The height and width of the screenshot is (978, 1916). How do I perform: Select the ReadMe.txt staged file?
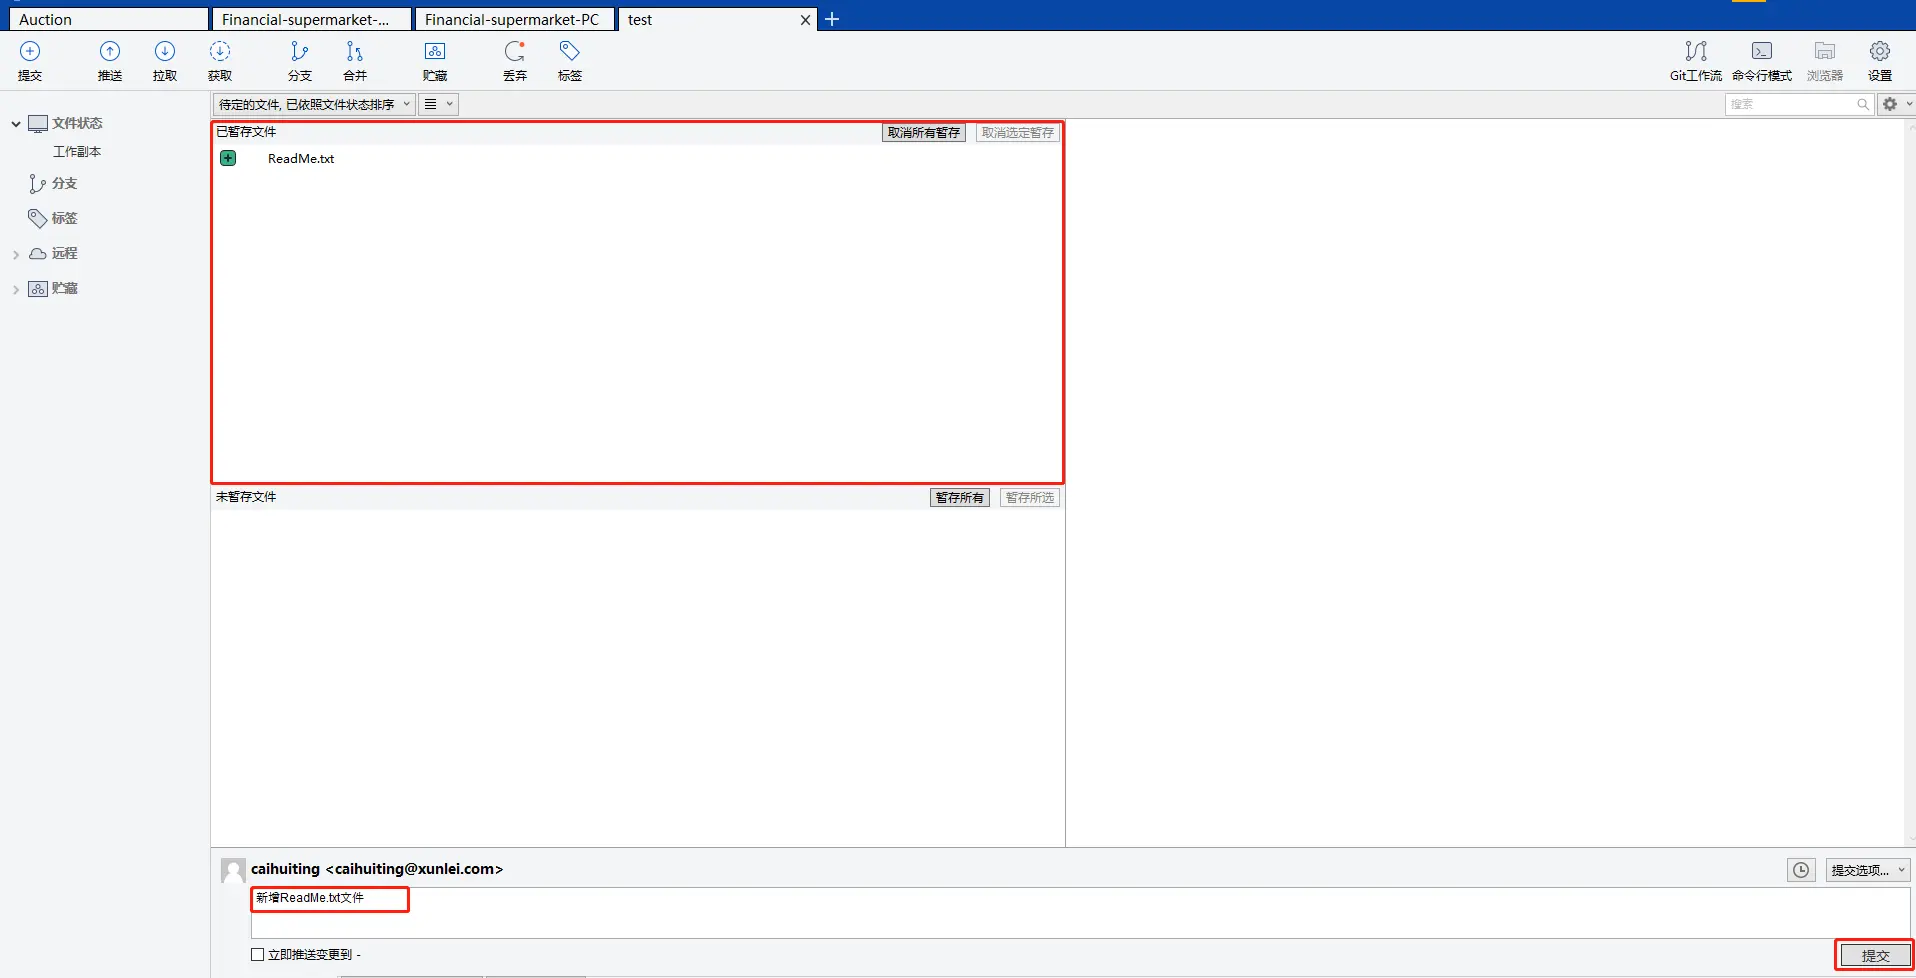(x=301, y=158)
